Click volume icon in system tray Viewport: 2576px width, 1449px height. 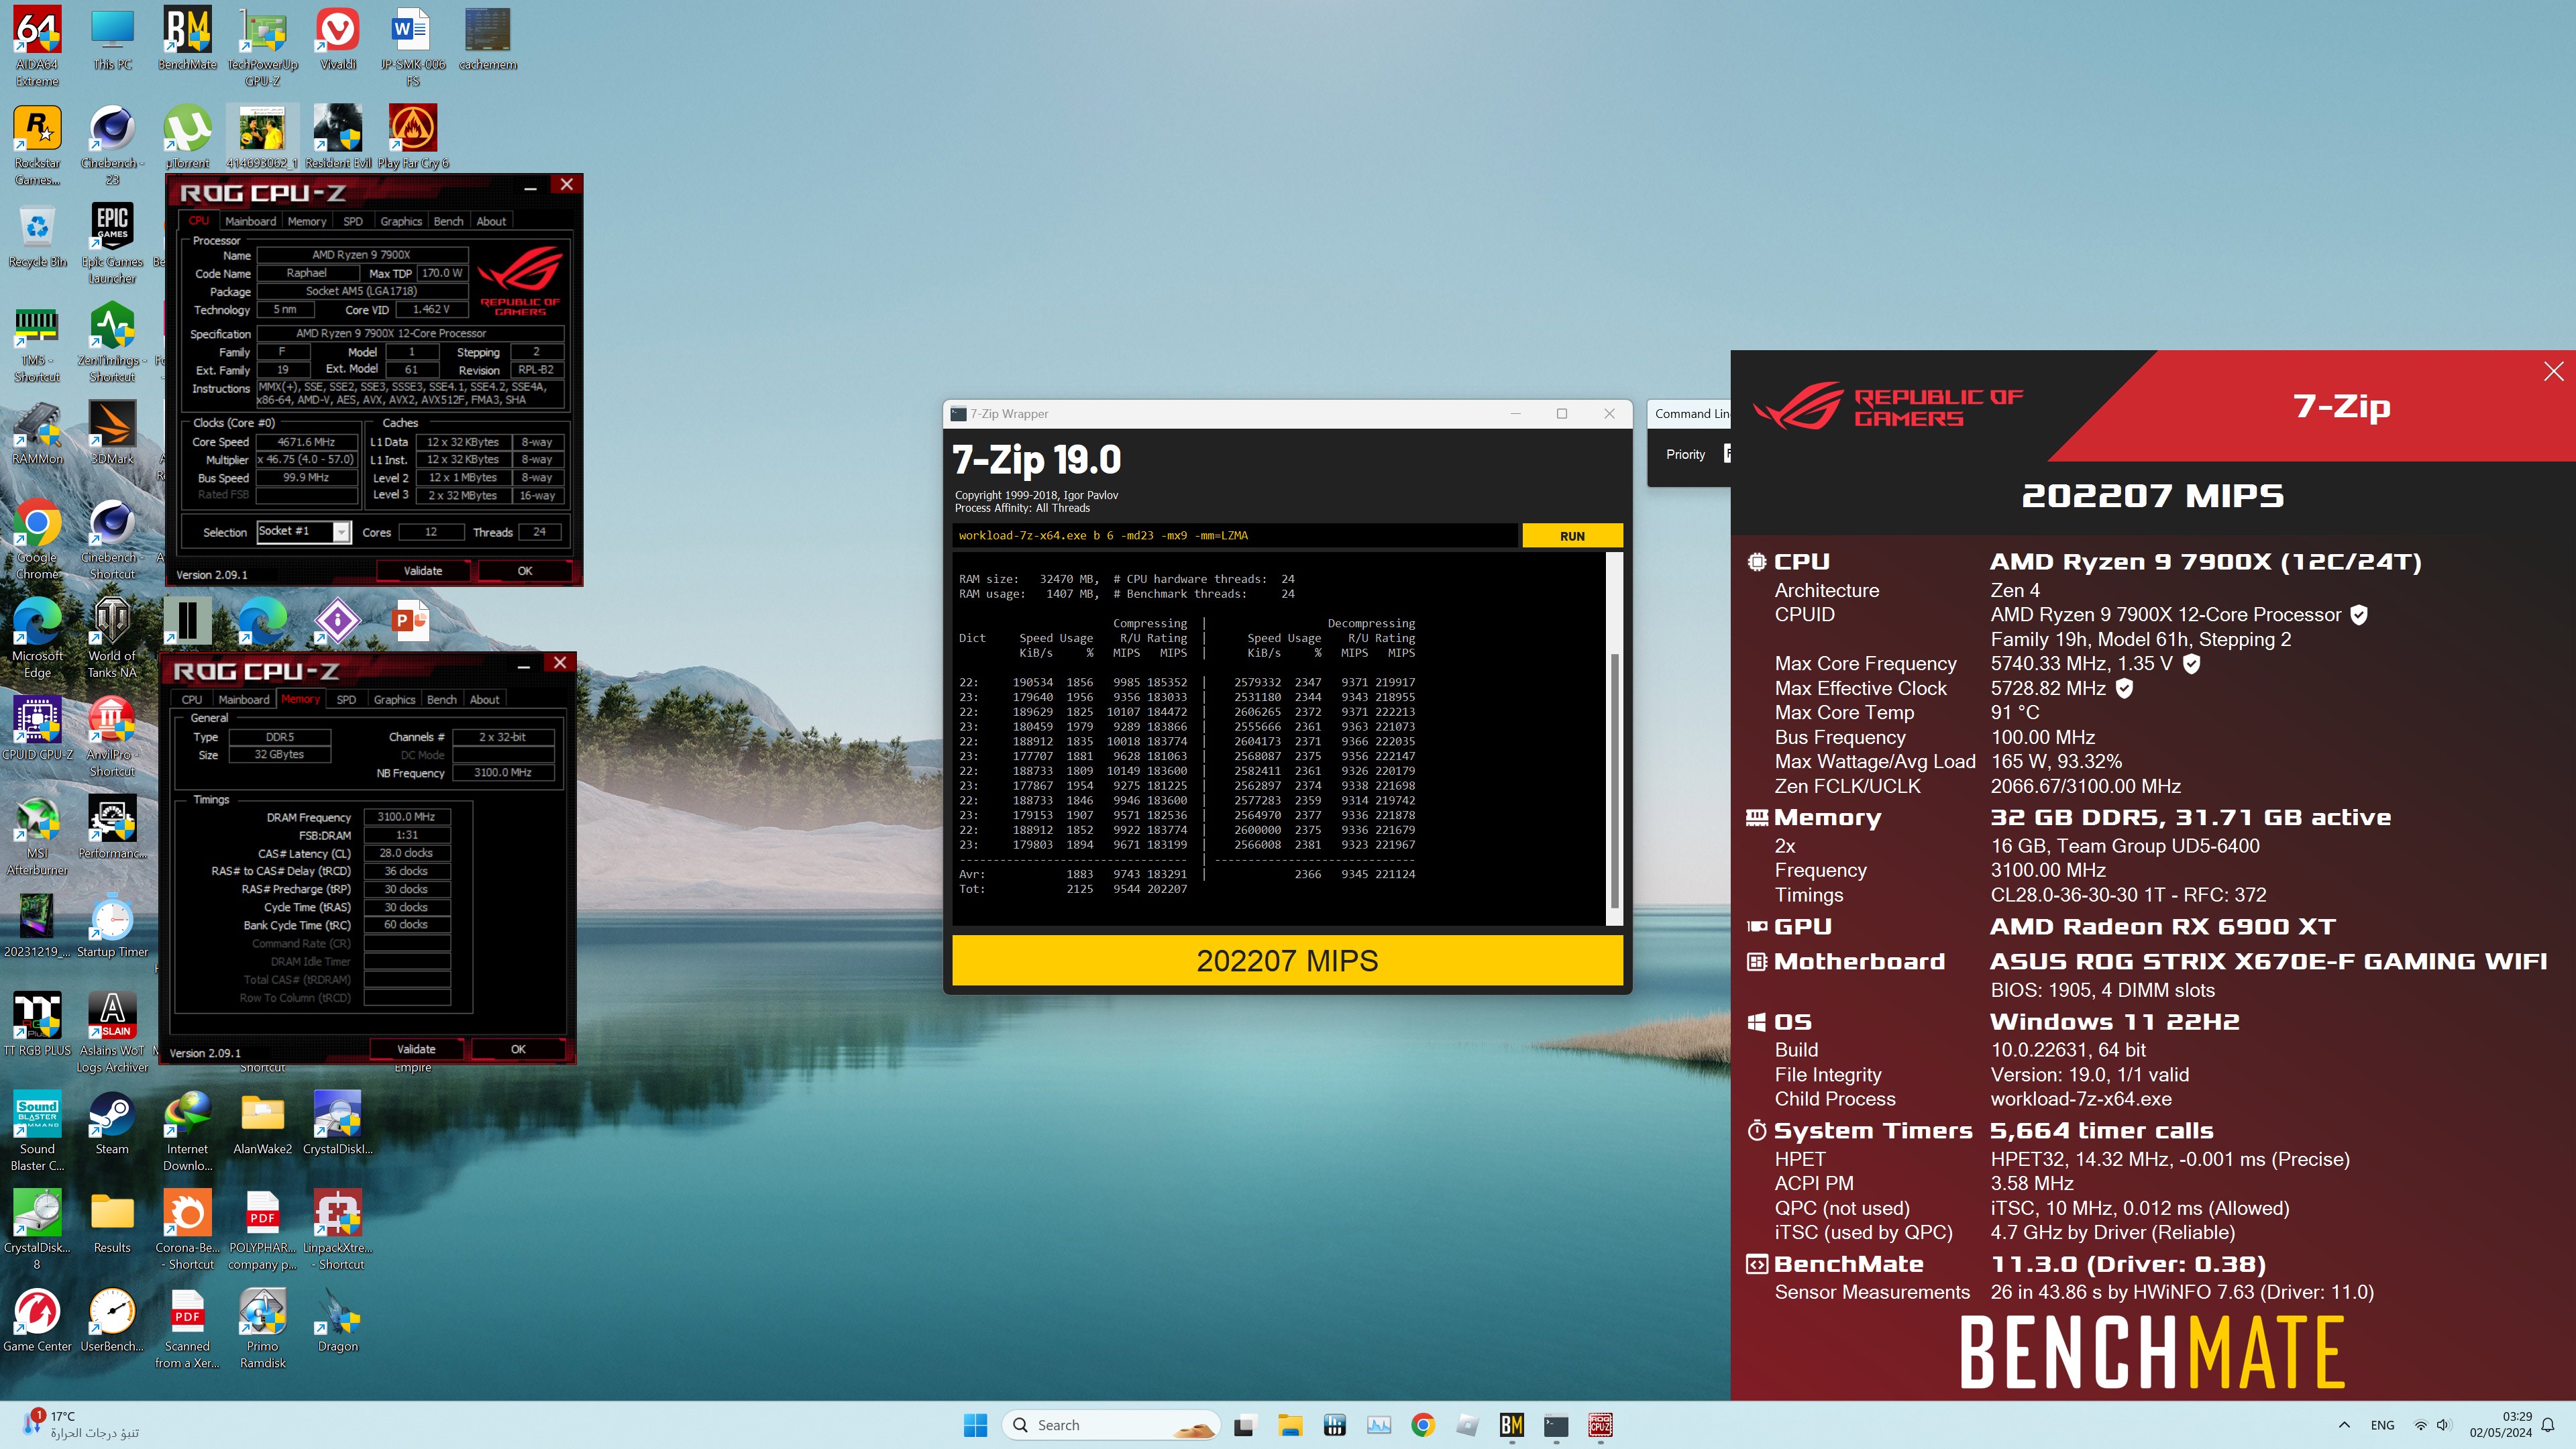(x=2443, y=1425)
